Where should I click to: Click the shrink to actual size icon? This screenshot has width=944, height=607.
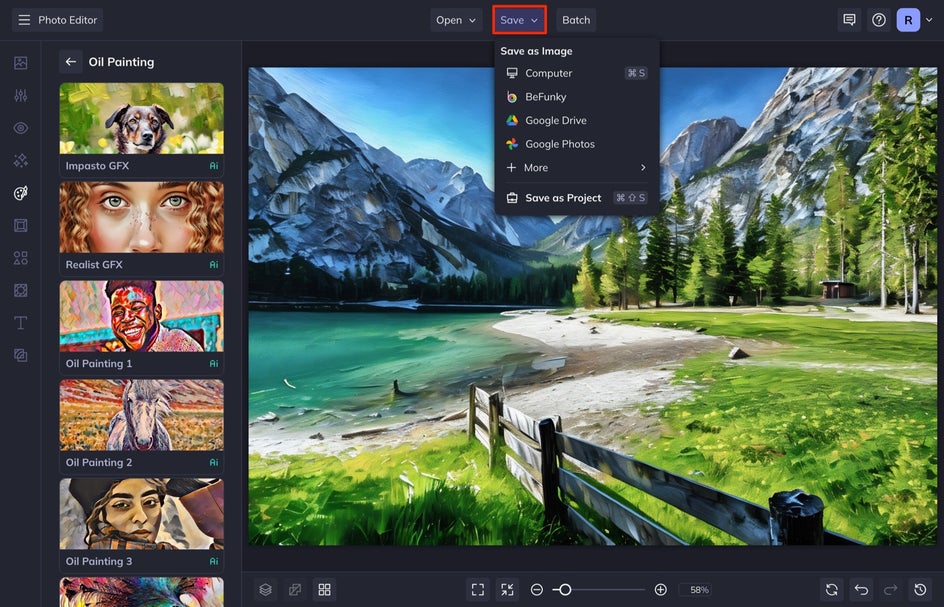[x=508, y=590]
